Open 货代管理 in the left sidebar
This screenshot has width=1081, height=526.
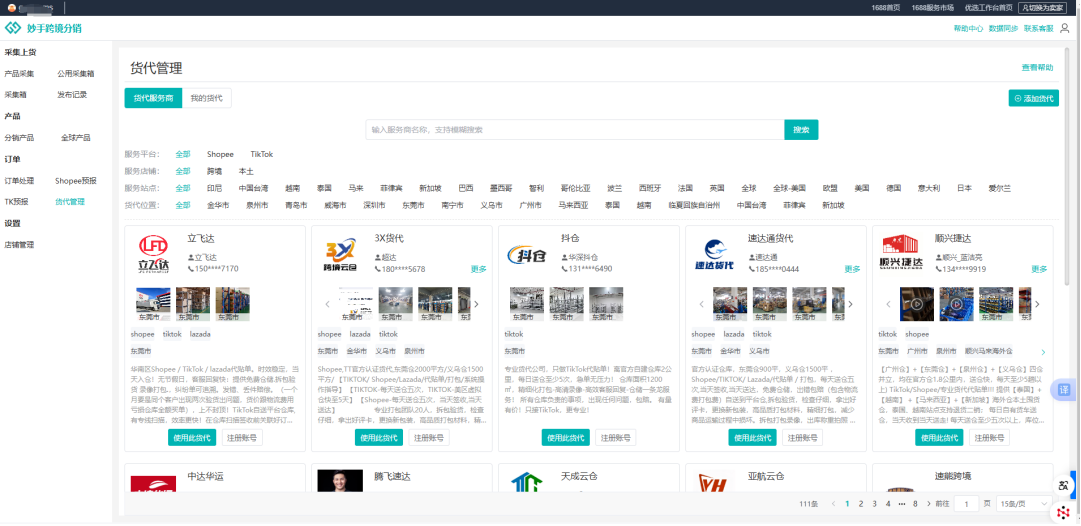[x=70, y=201]
